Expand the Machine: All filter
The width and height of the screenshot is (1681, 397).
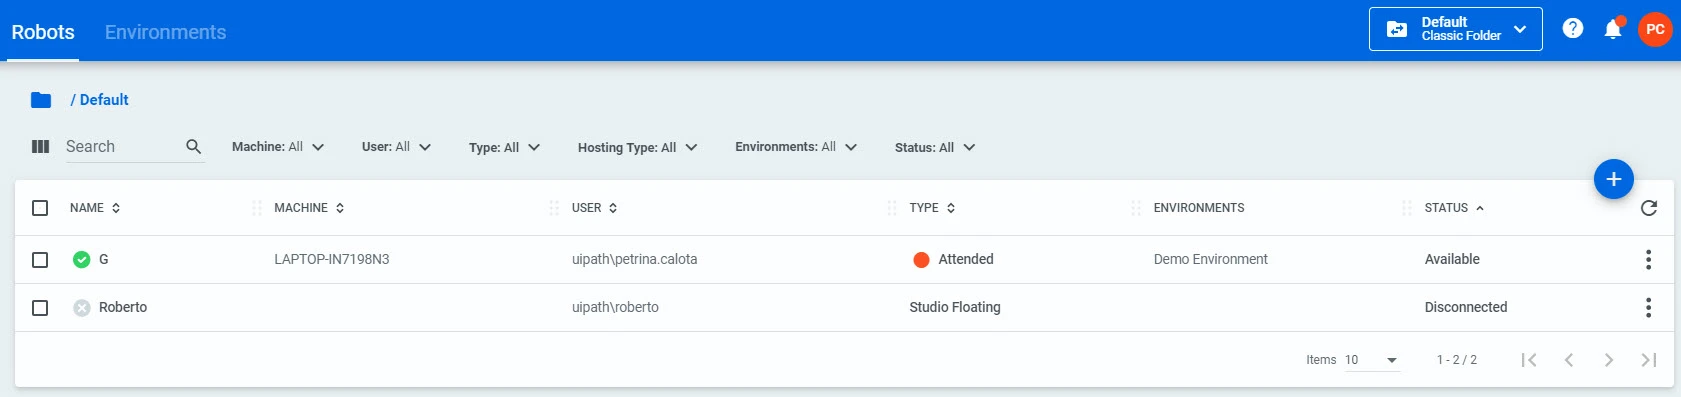[x=278, y=147]
